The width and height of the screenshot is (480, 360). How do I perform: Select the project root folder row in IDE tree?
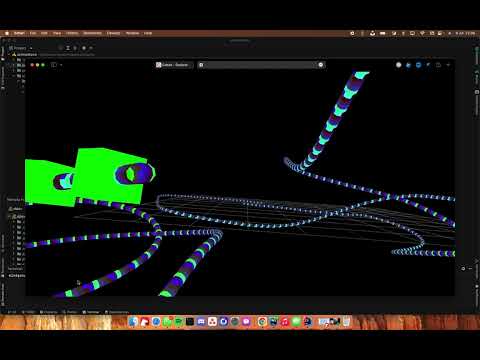[53, 54]
